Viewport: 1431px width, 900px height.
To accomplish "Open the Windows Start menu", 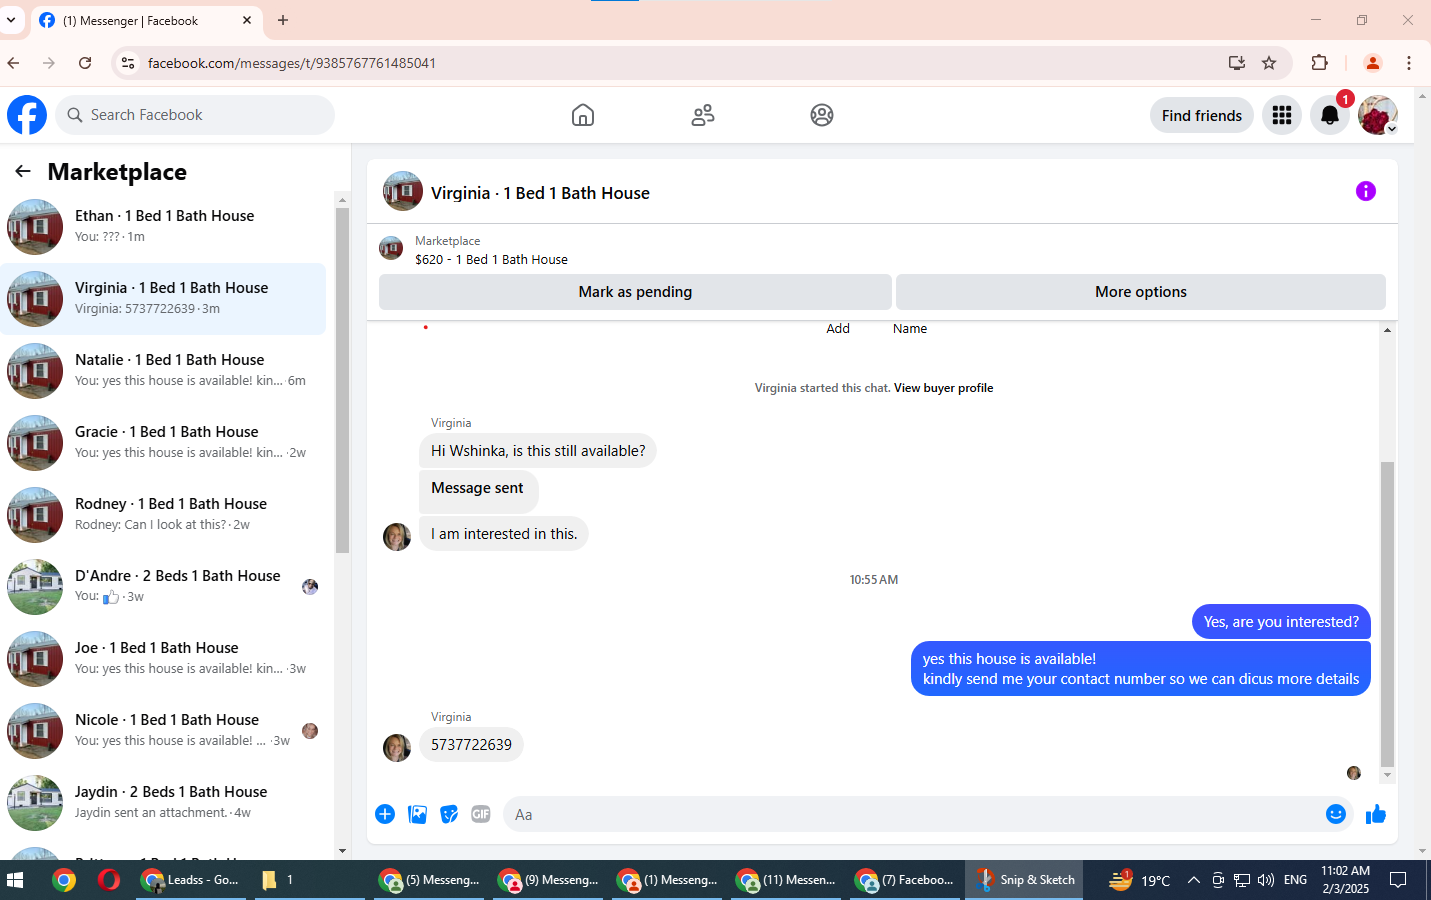I will 15,880.
